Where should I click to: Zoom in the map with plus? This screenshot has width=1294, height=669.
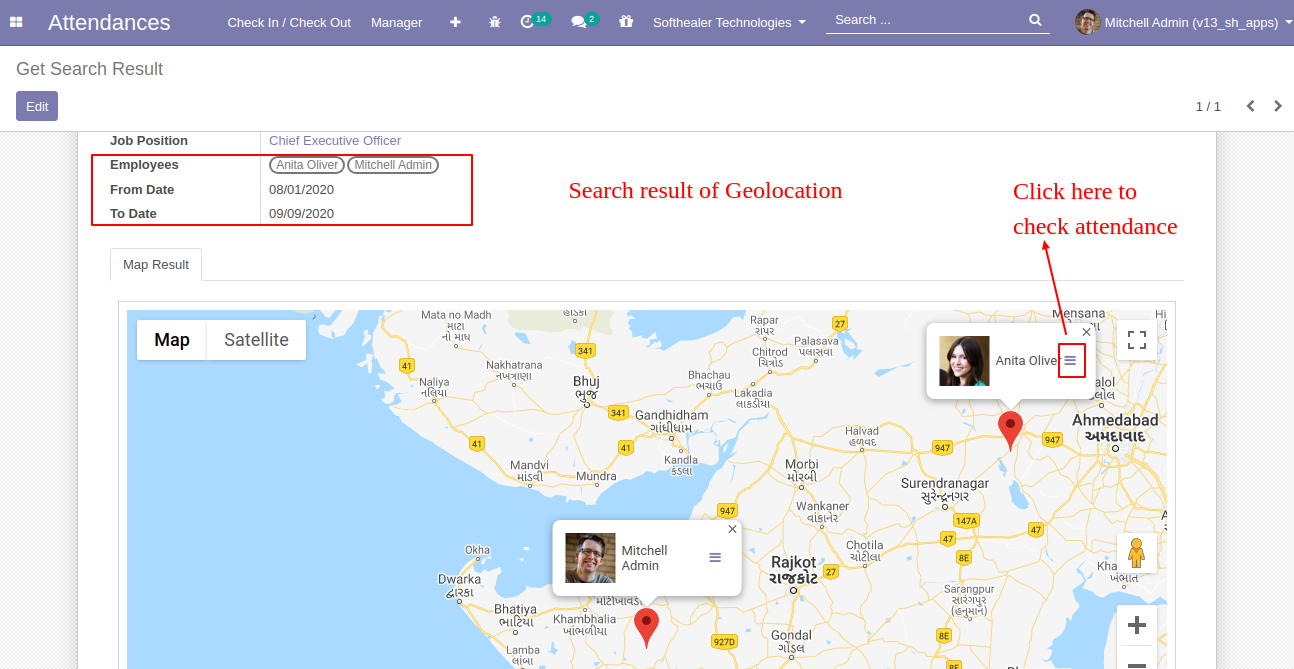click(1137, 626)
